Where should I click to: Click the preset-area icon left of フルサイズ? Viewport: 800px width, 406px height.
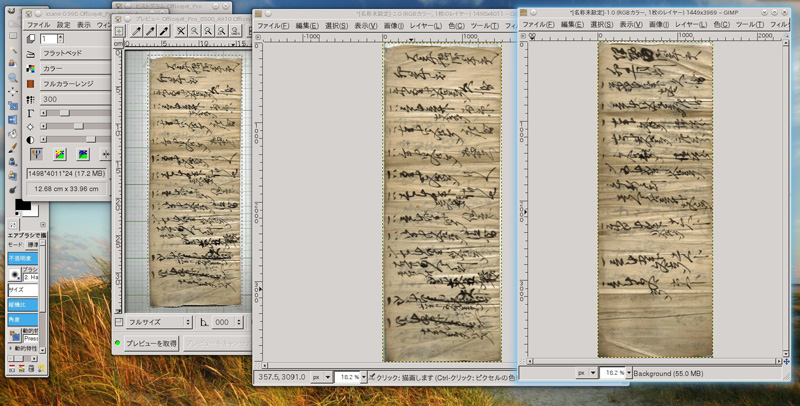coord(119,322)
